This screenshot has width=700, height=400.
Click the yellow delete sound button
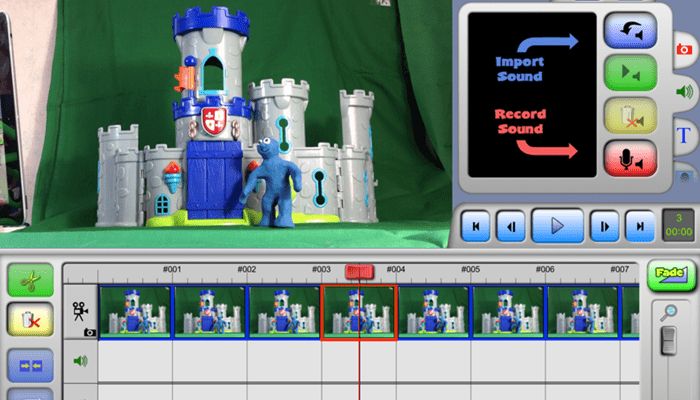coord(630,116)
